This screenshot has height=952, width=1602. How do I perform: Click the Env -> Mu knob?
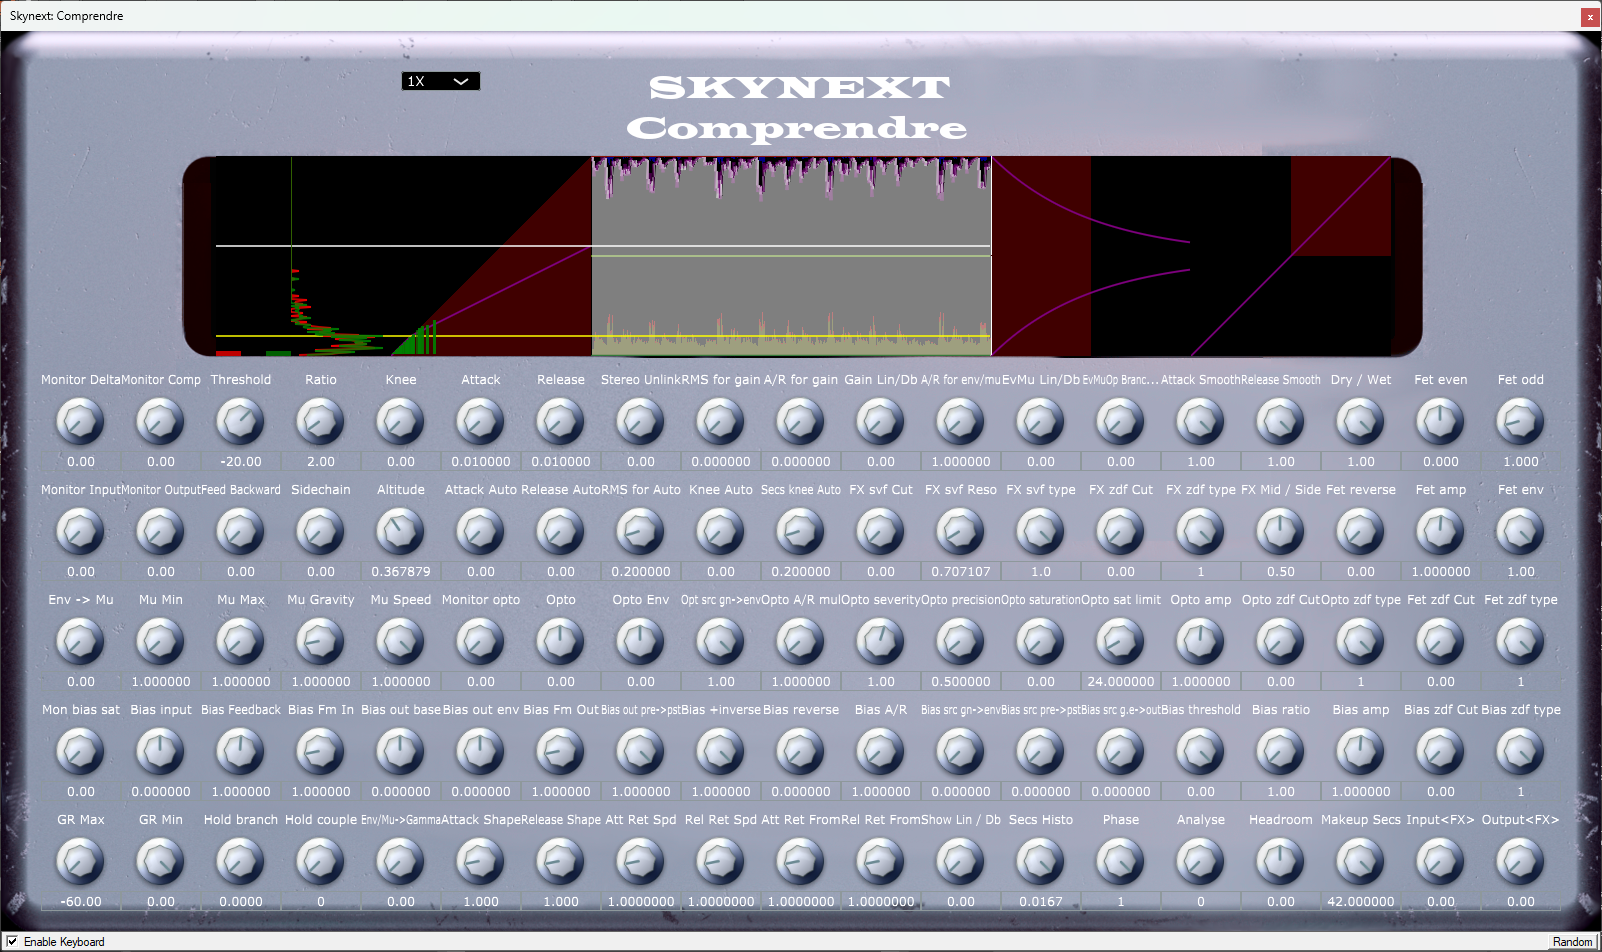coord(80,641)
